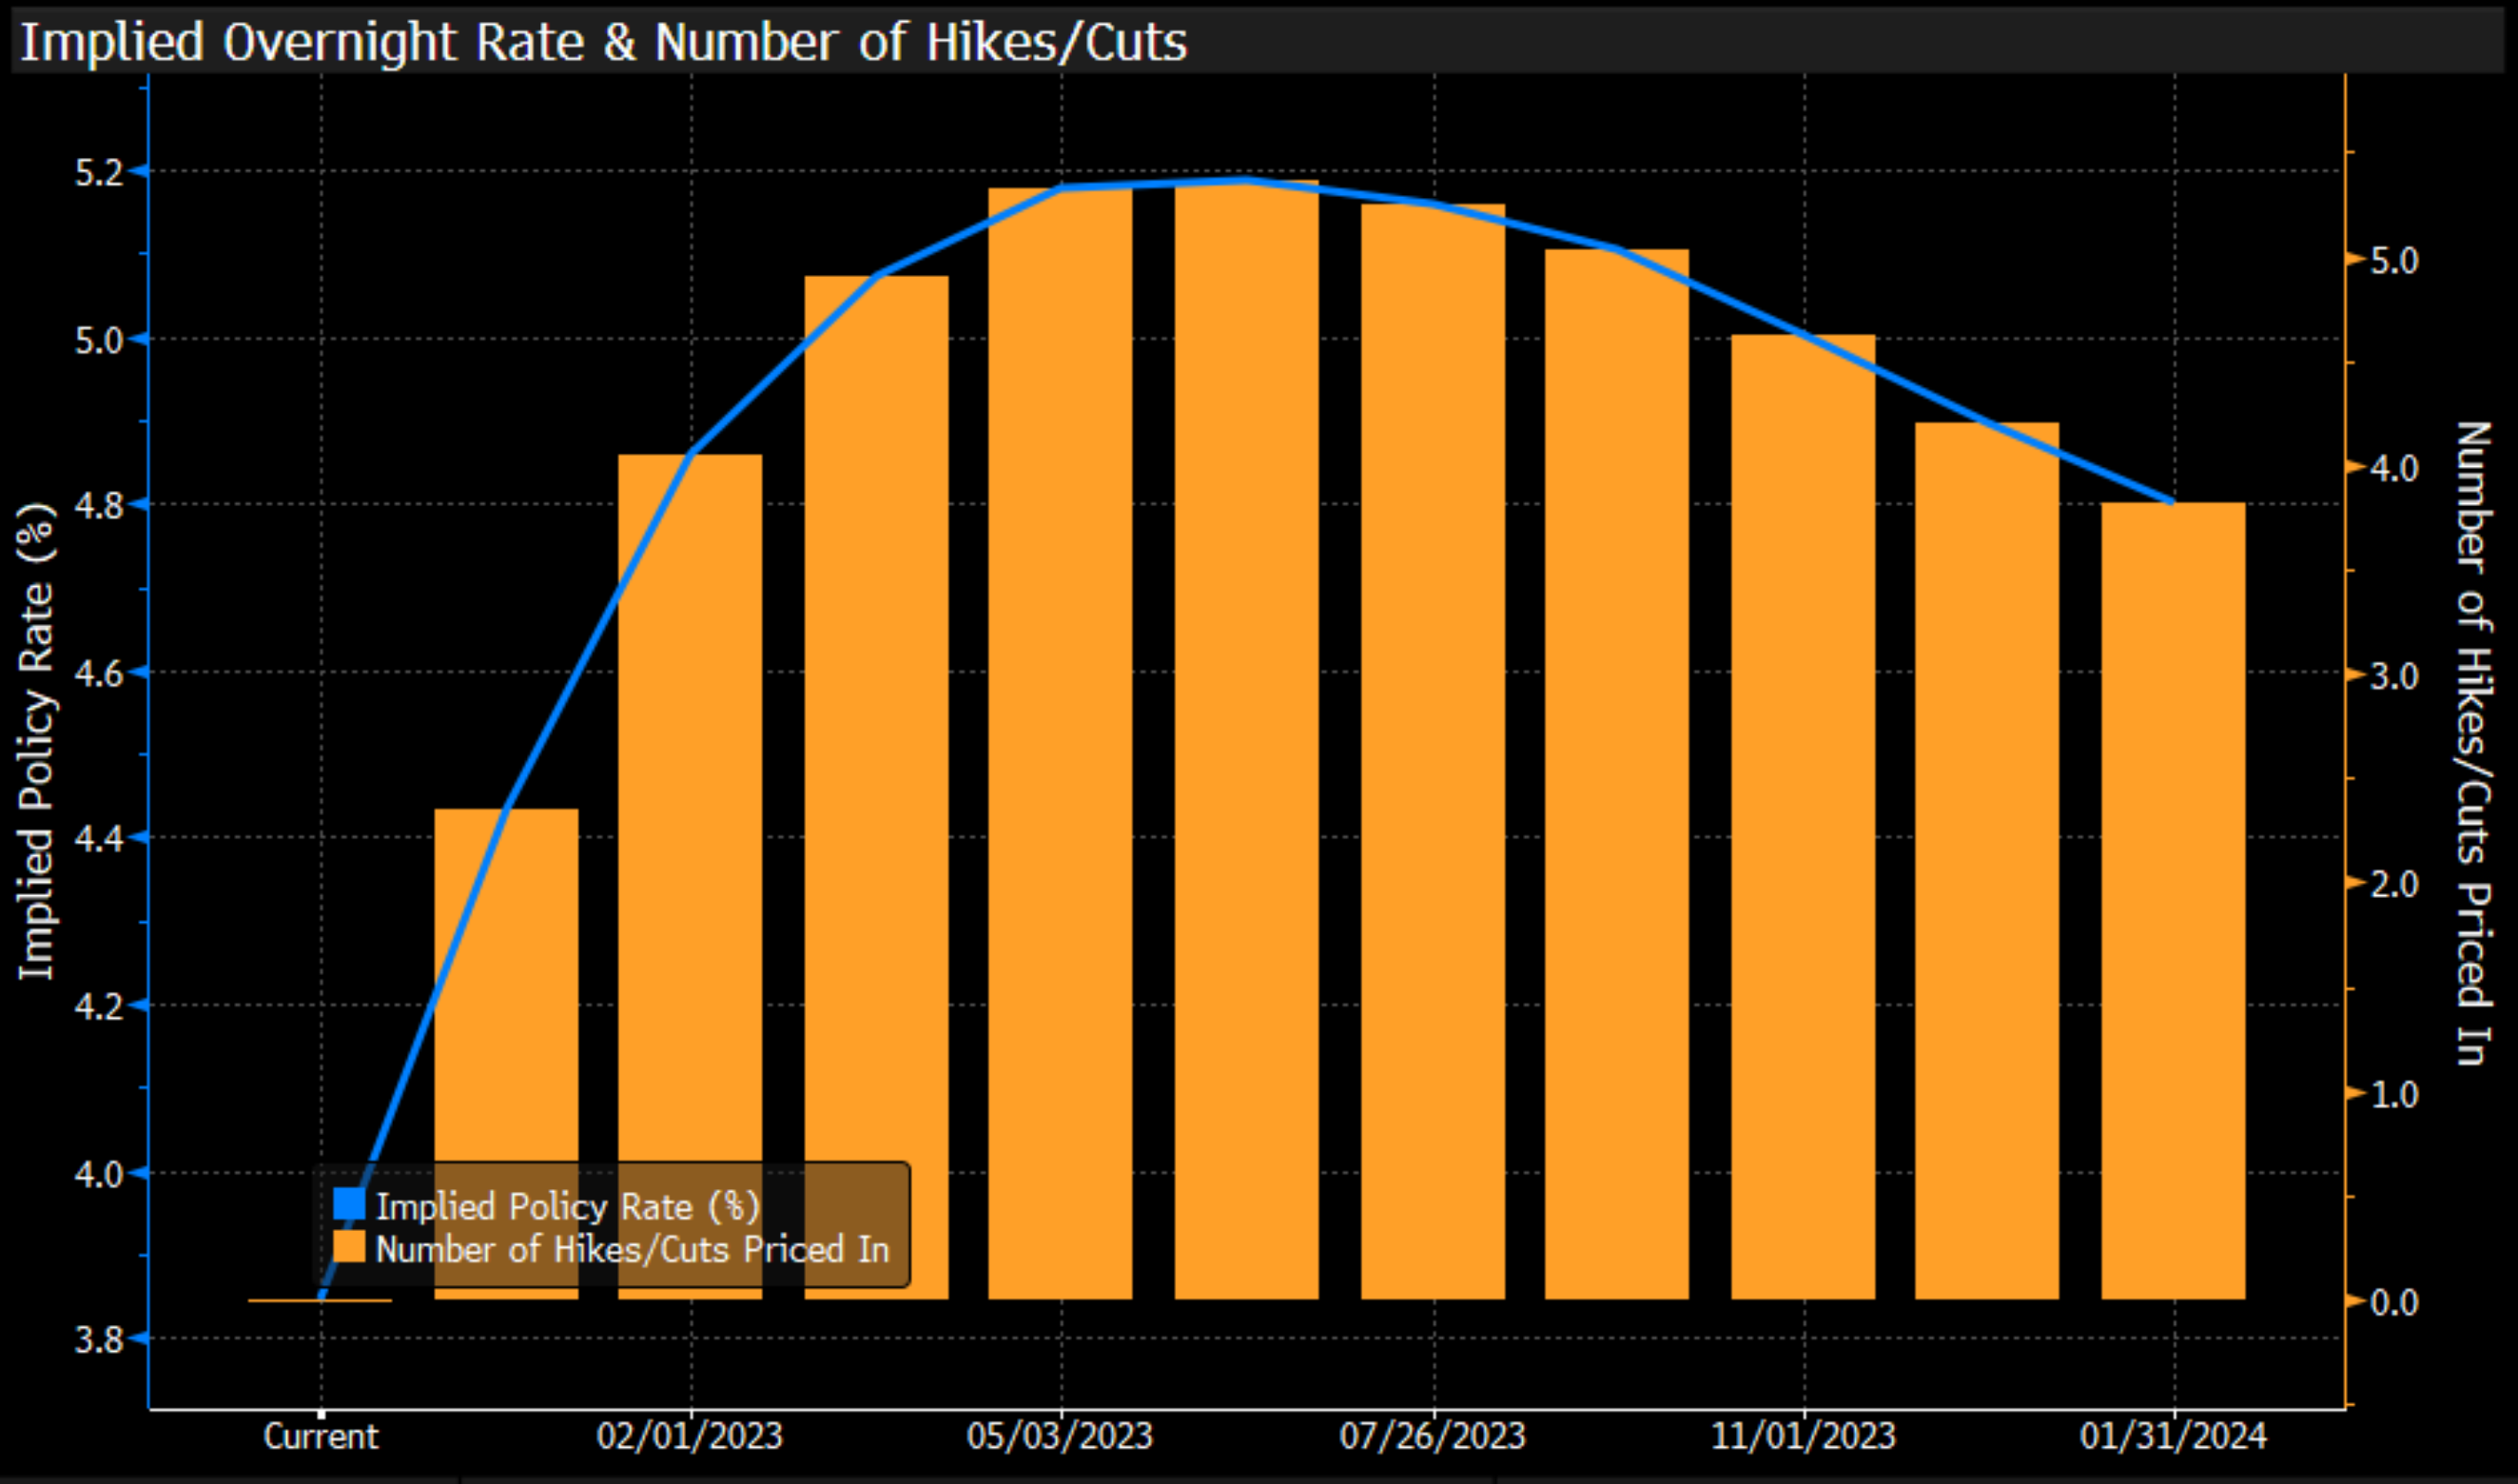Click the last orange bar above 01/31/2024
This screenshot has width=2518, height=1484.
[2173, 900]
